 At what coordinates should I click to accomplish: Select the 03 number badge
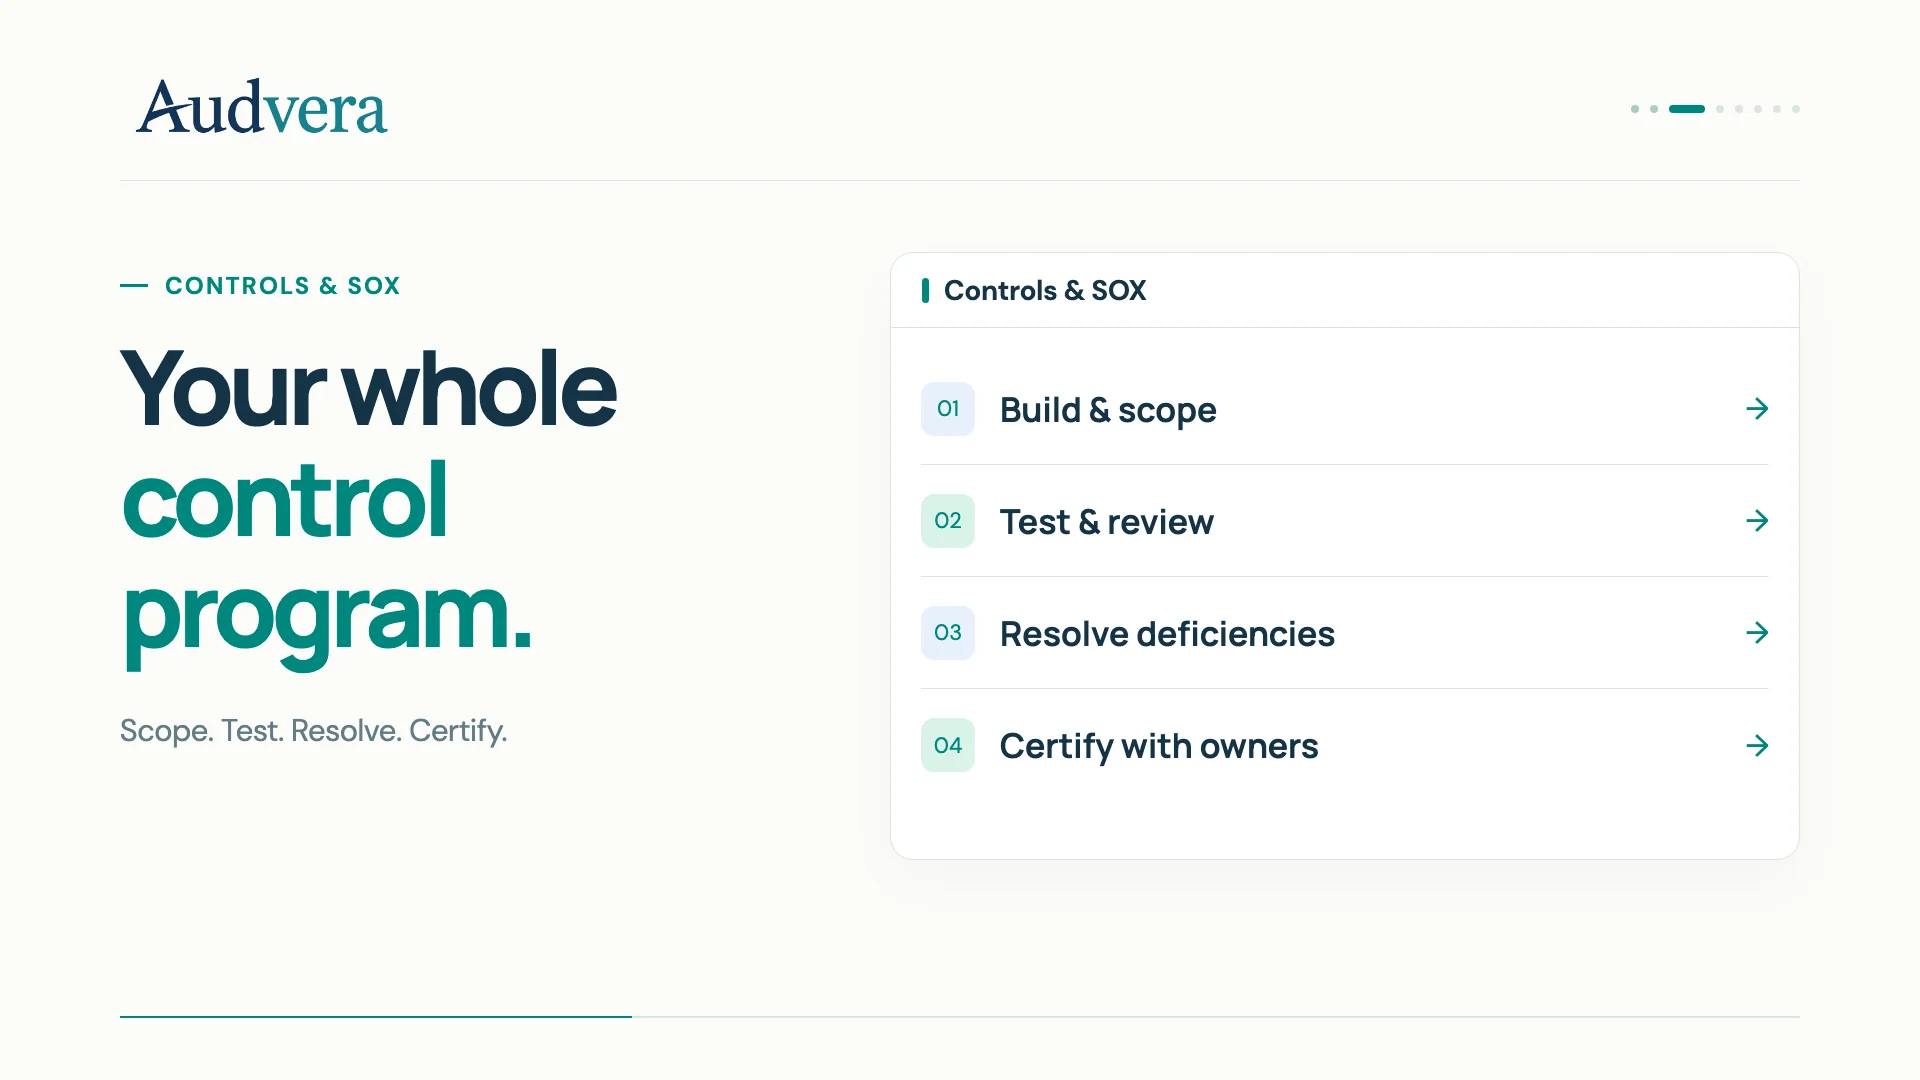[x=948, y=633]
